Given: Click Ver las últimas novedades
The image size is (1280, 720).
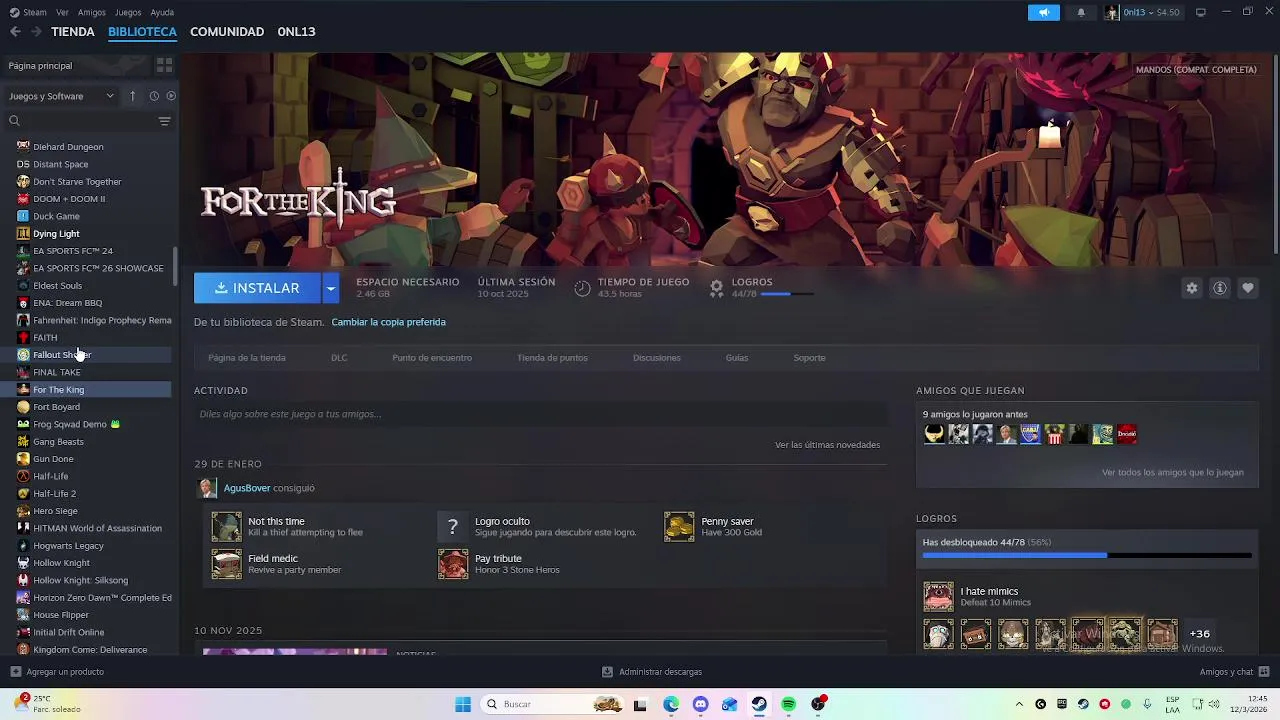Looking at the screenshot, I should point(827,445).
